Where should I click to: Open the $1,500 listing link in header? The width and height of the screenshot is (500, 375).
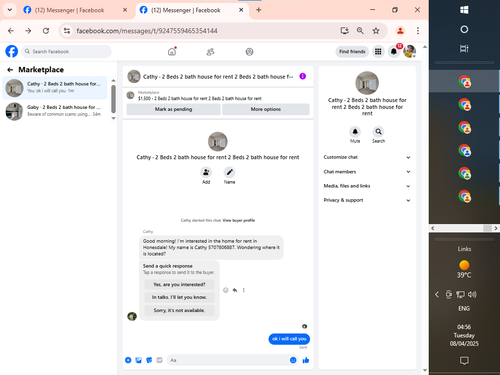pos(200,98)
